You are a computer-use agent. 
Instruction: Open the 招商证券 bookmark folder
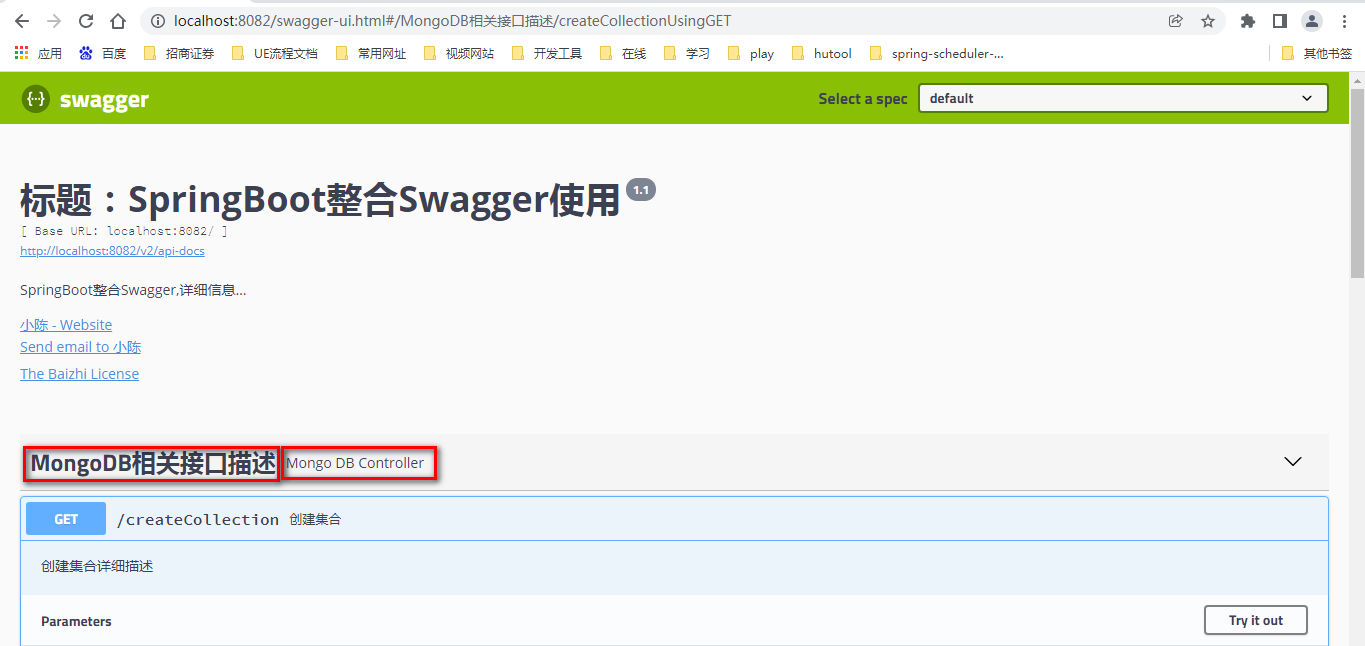click(179, 53)
